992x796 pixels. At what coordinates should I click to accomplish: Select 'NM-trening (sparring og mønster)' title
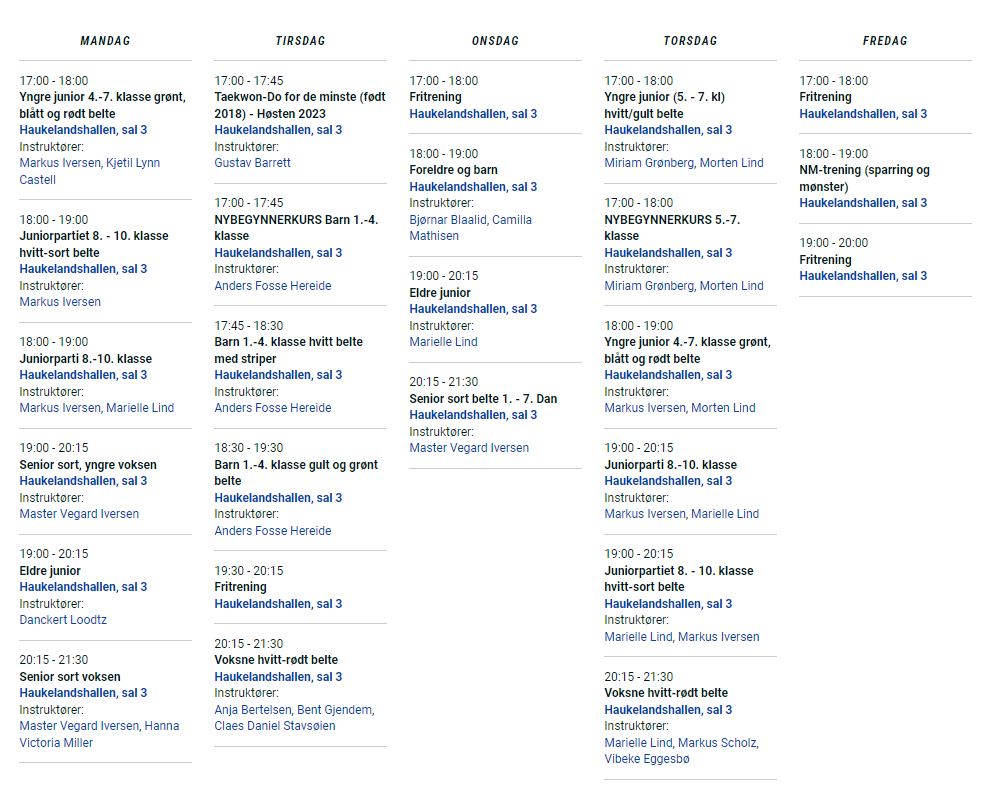pyautogui.click(x=864, y=178)
